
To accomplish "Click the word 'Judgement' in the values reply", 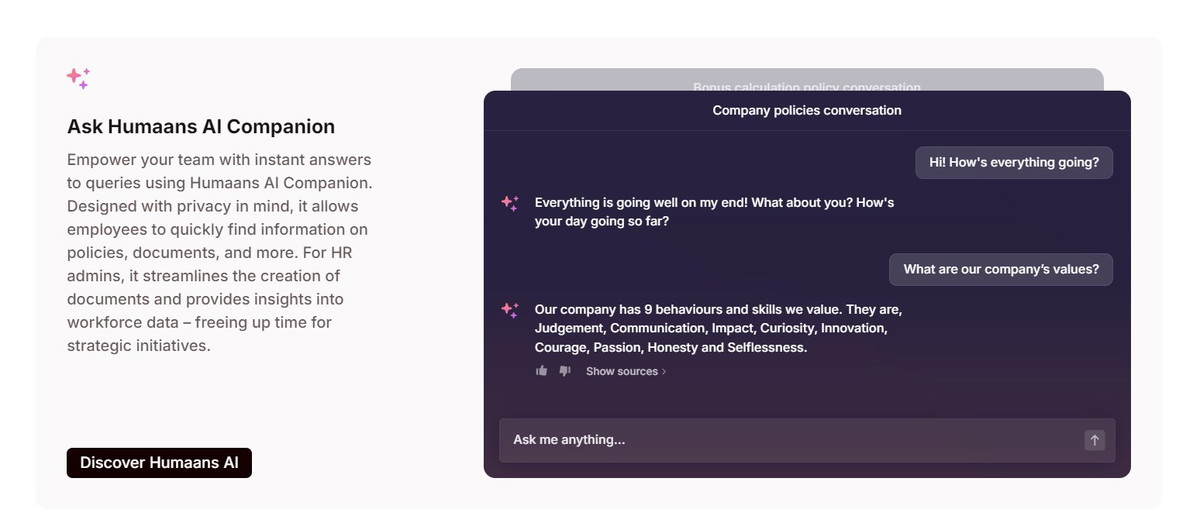I will coord(569,329).
